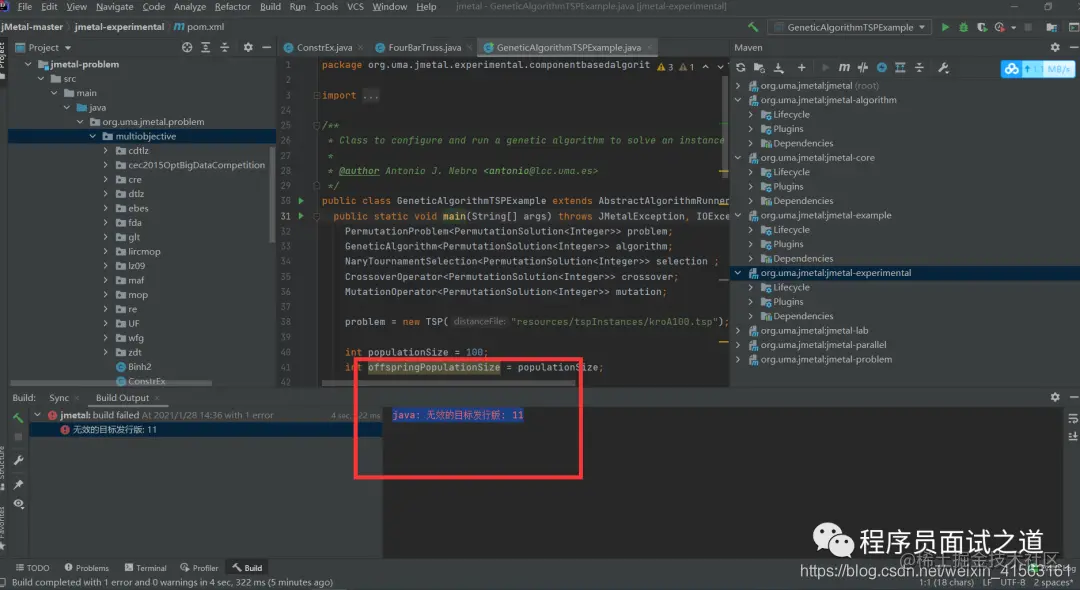1080x590 pixels.
Task: Collapse All icon in Project panel header
Action: pos(225,48)
